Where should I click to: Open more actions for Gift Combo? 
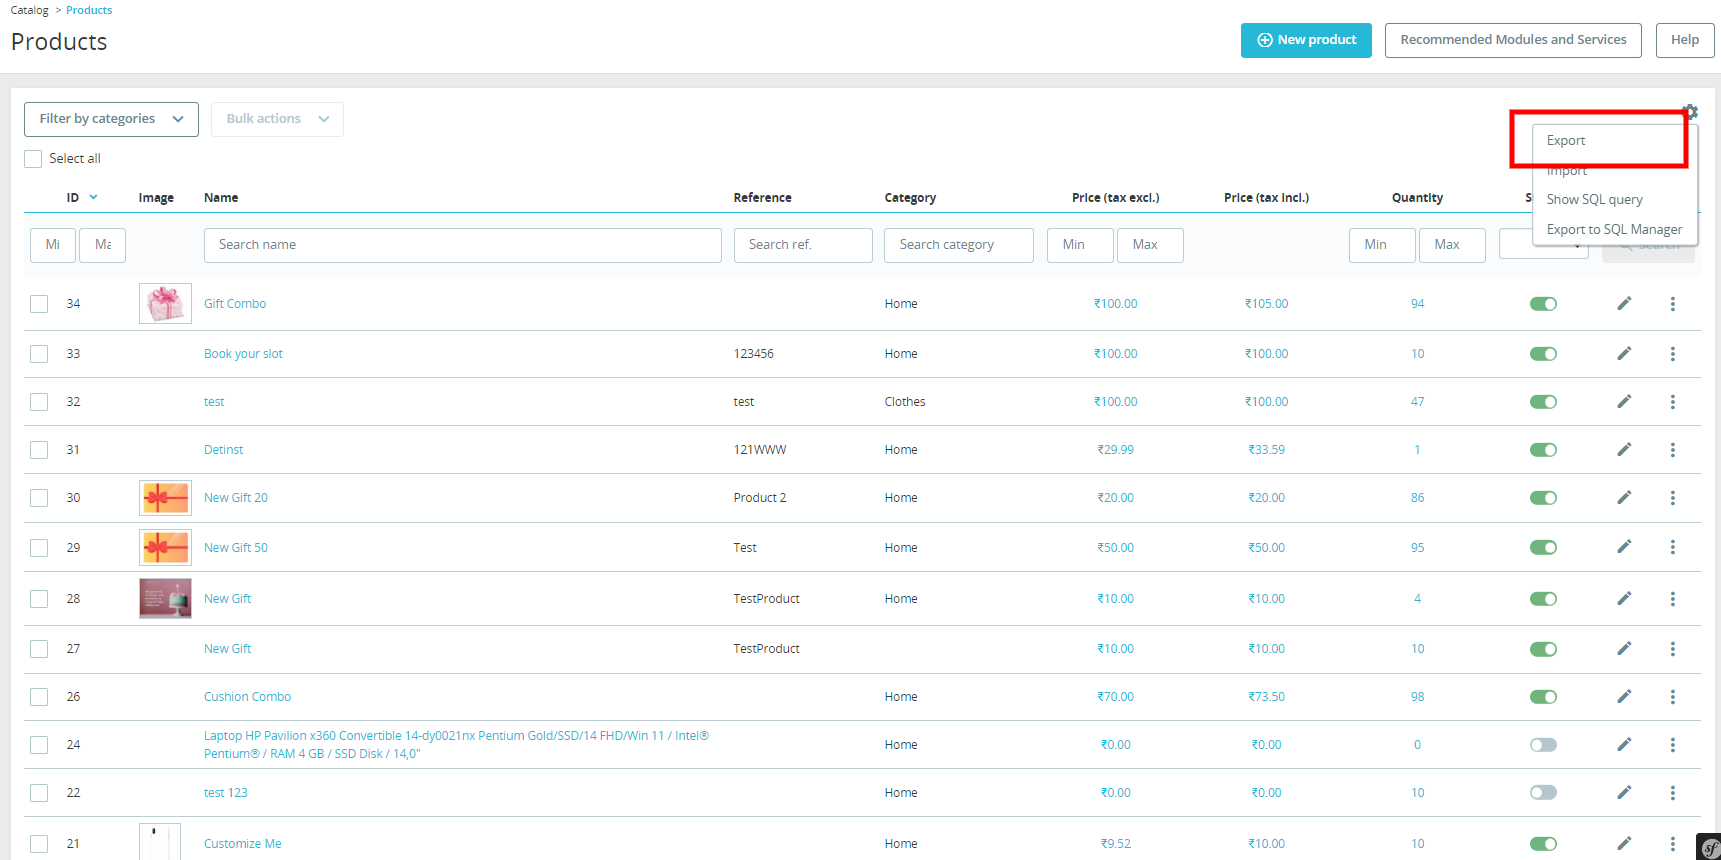pyautogui.click(x=1672, y=304)
